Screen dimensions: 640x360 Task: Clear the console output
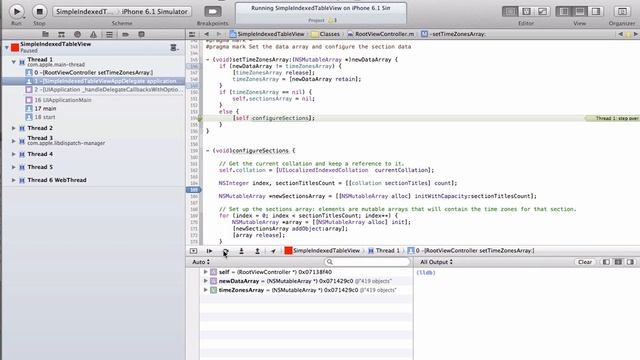tap(585, 262)
